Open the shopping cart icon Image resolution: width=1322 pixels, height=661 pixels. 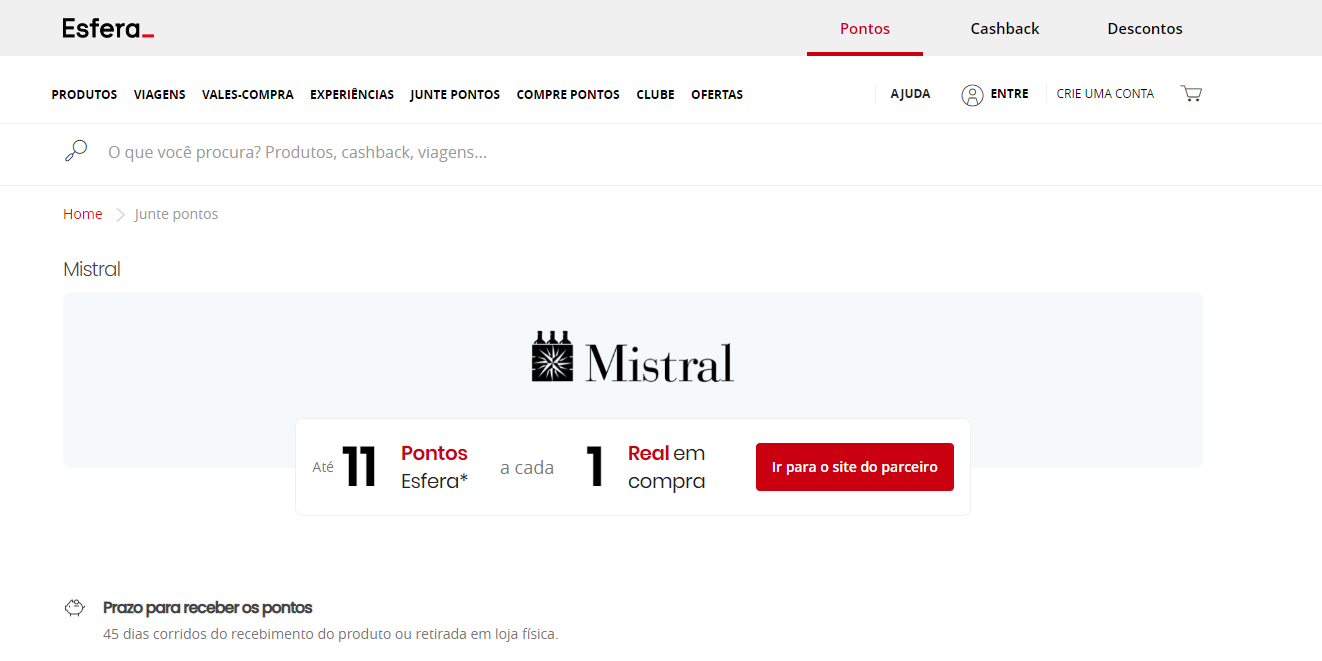tap(1191, 92)
